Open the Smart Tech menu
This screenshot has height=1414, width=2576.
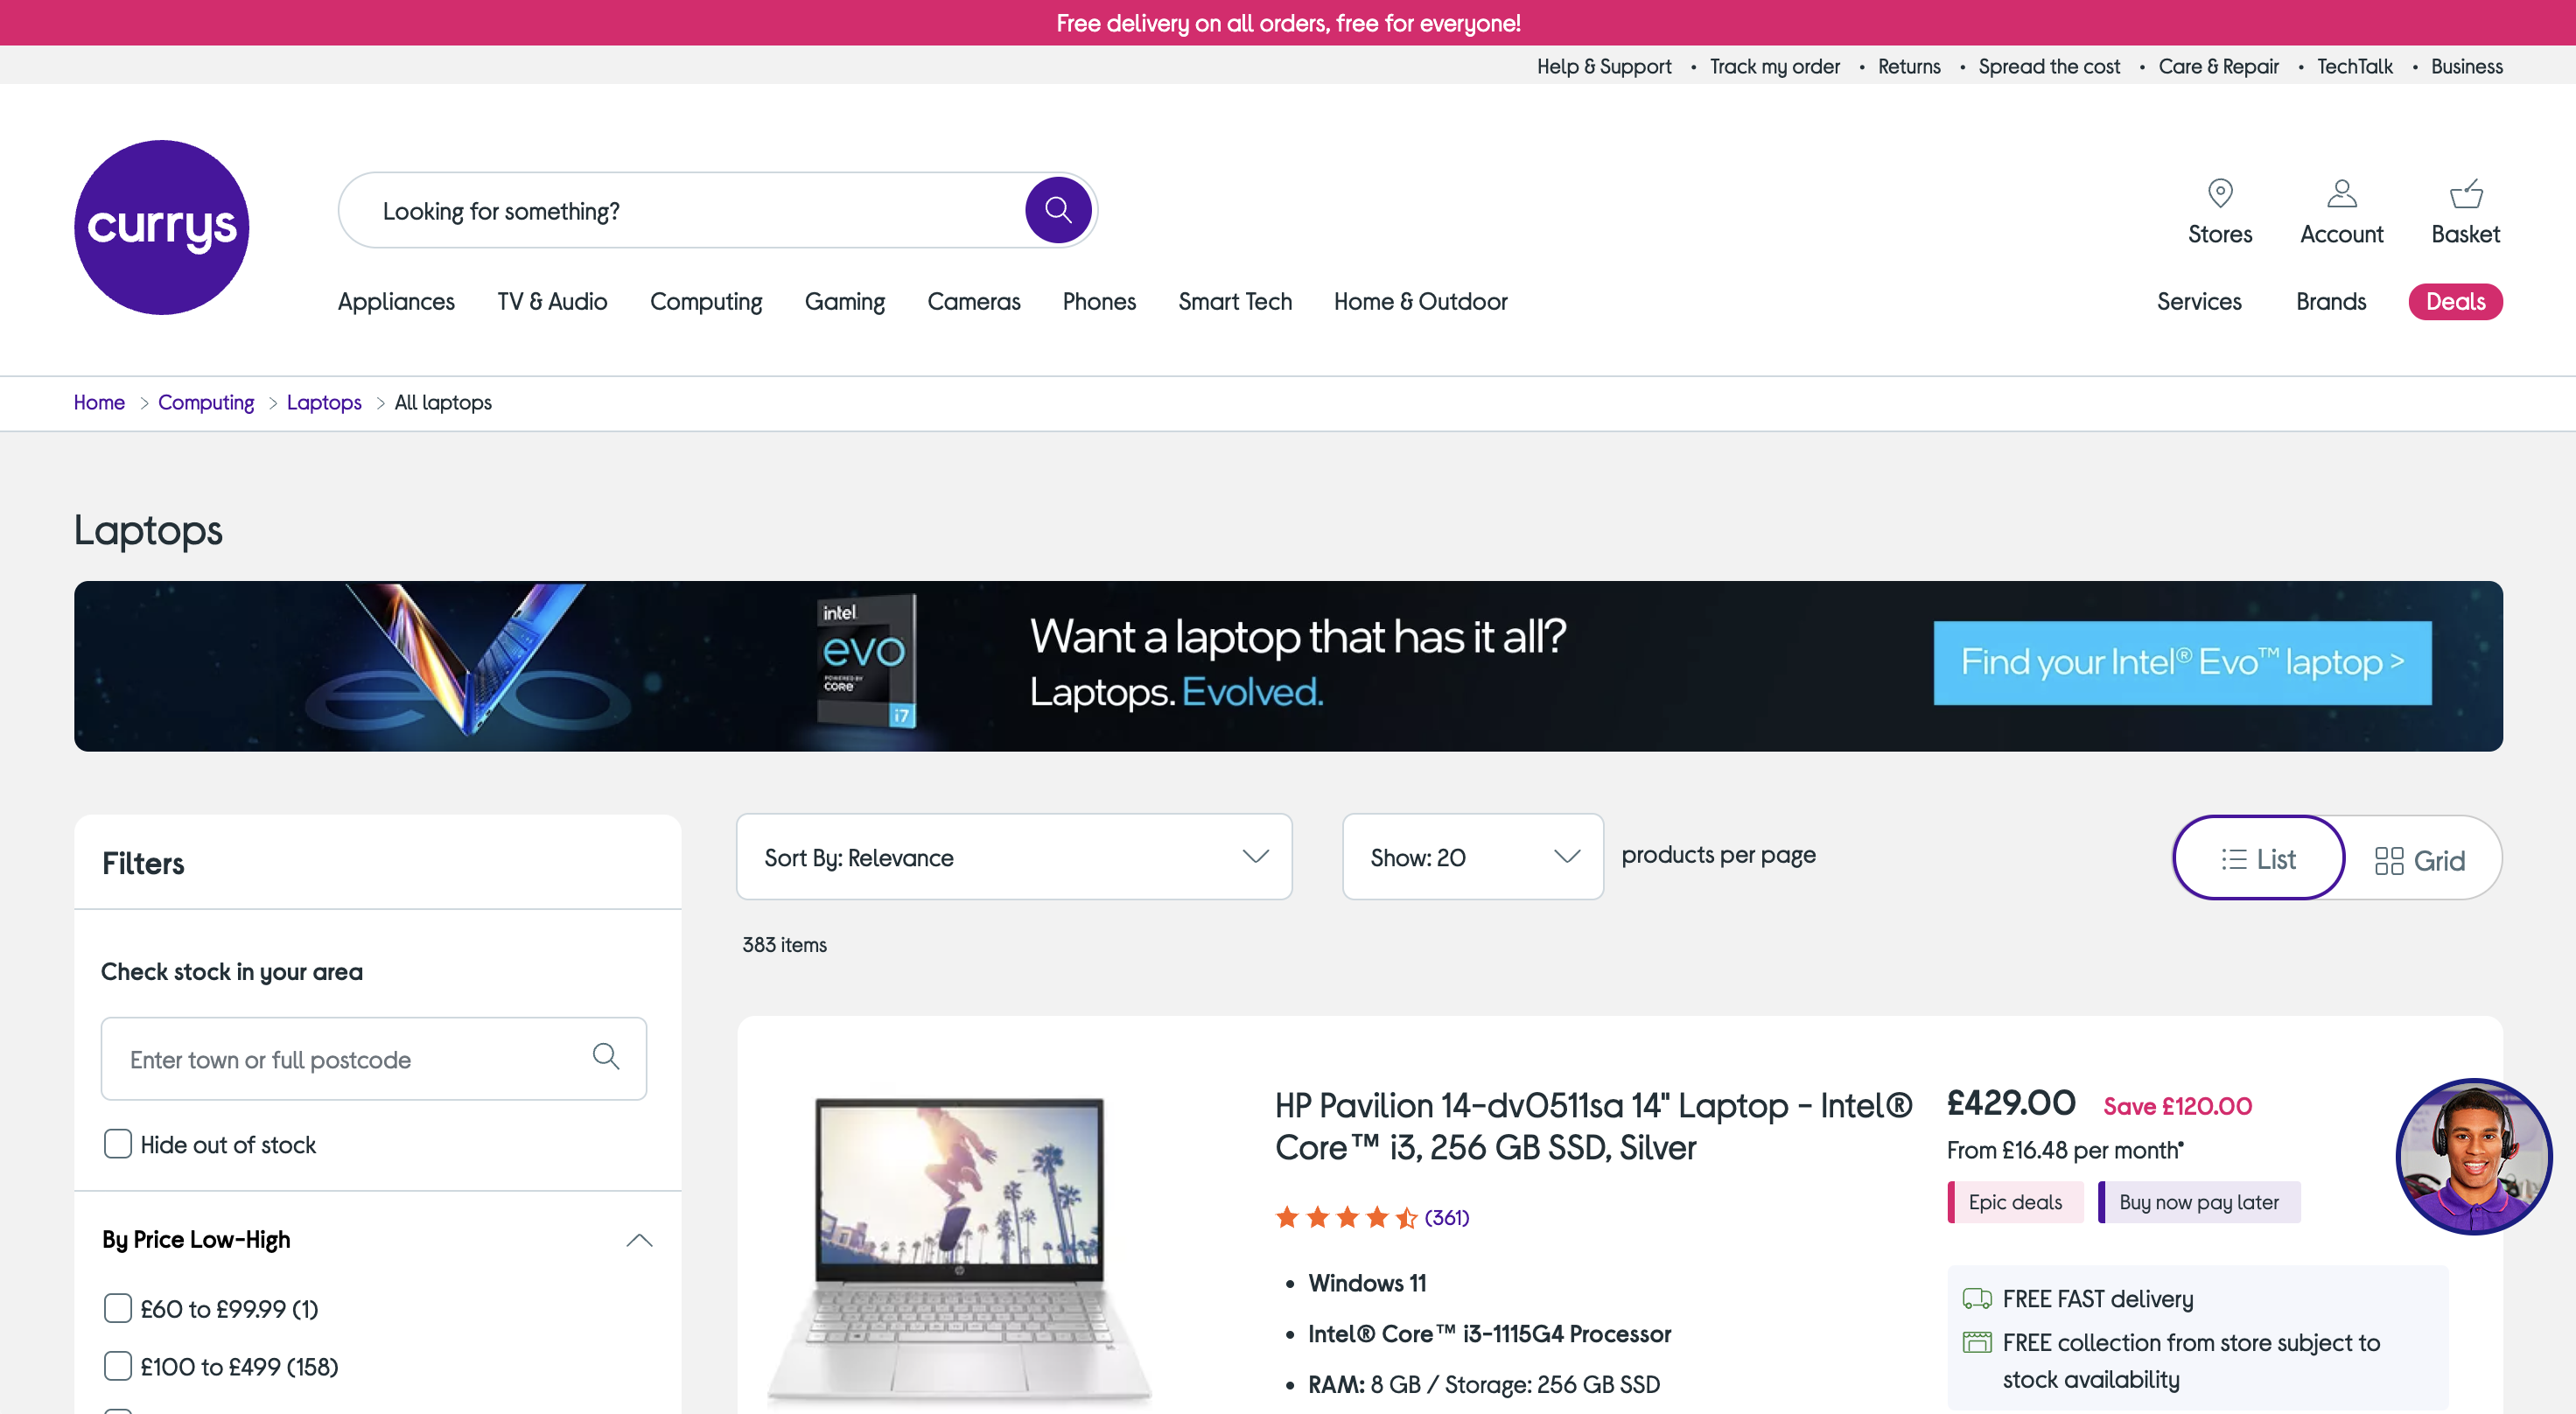tap(1235, 301)
